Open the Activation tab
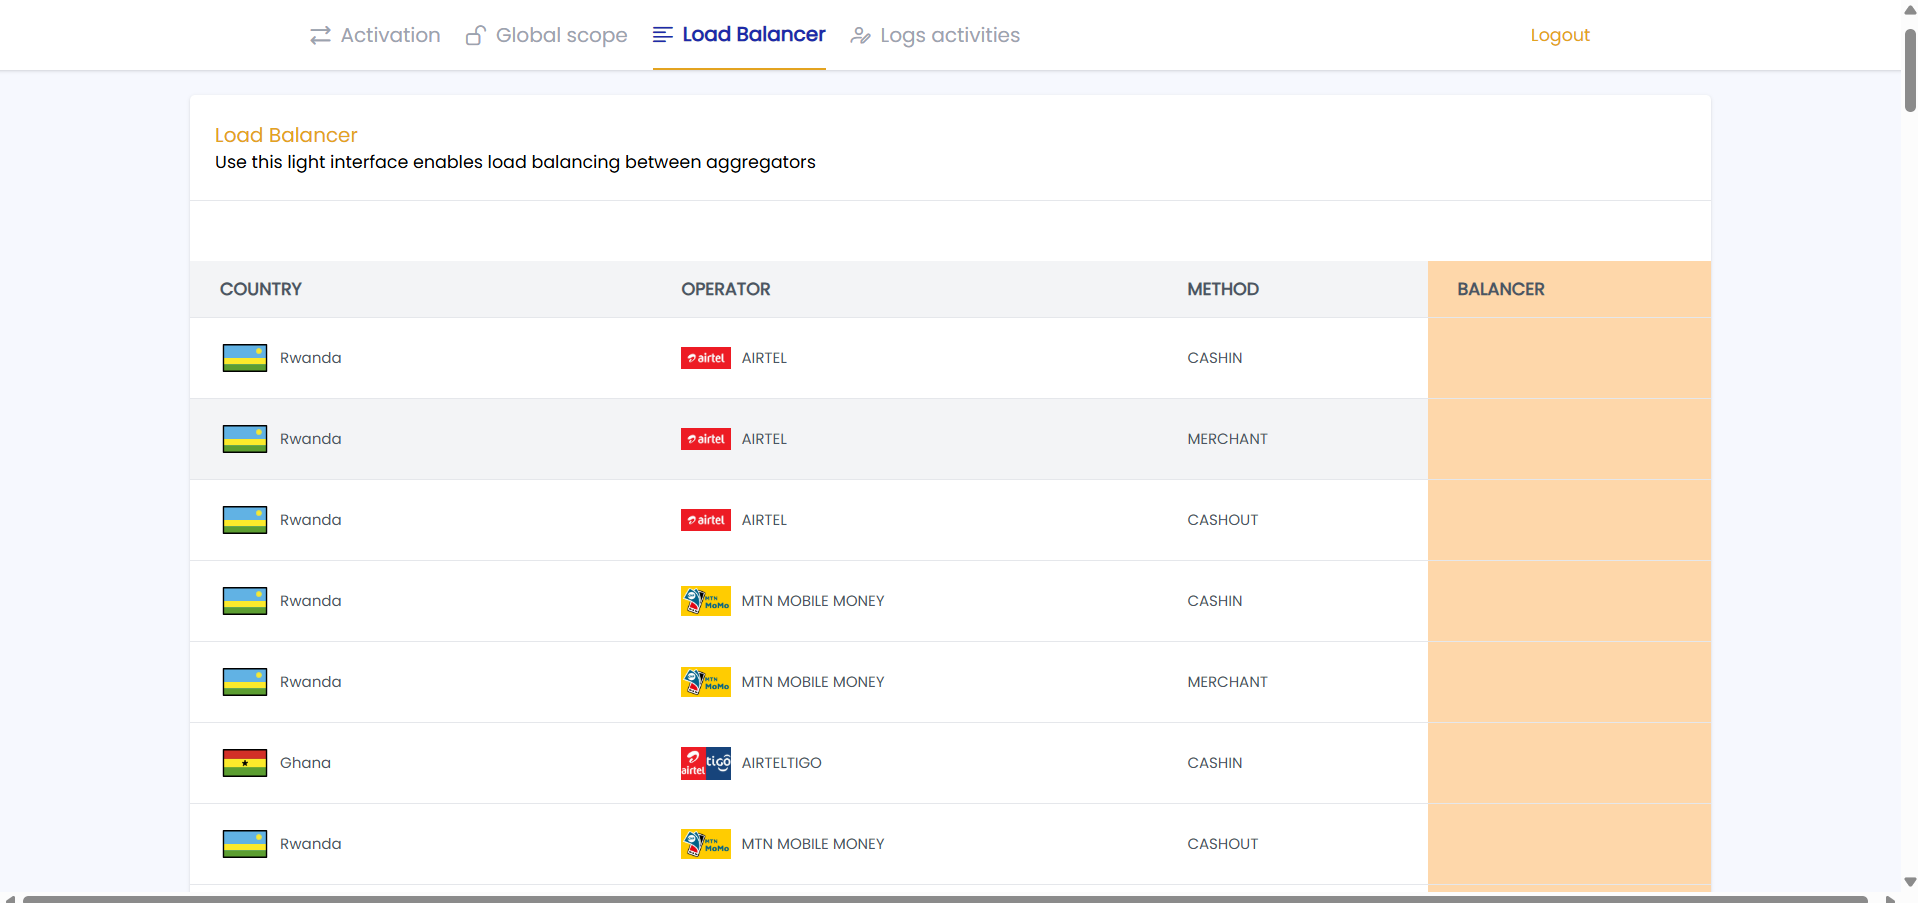Viewport: 1918px width, 903px height. coord(389,36)
